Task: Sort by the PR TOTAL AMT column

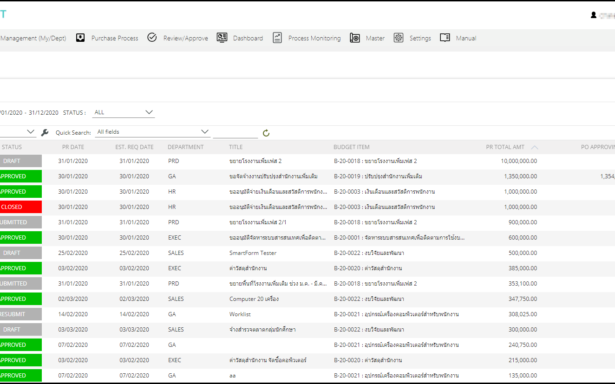Action: 505,147
